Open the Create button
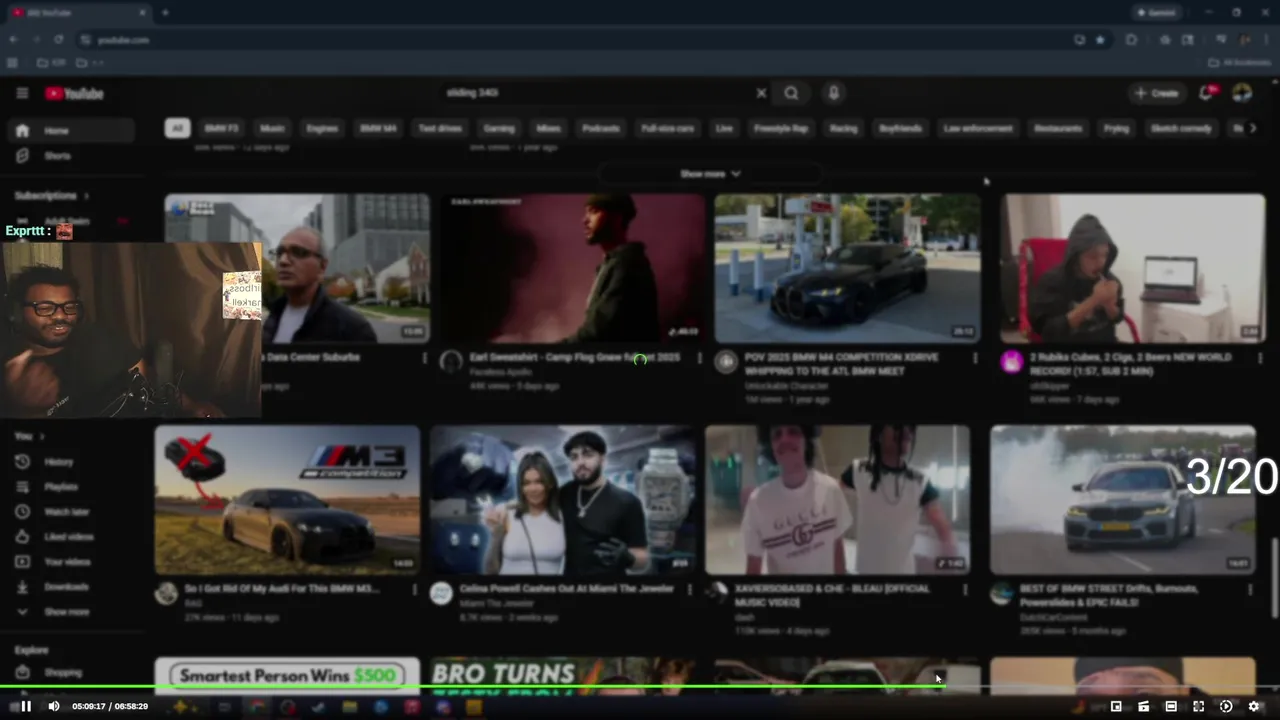1280x720 pixels. pyautogui.click(x=1157, y=93)
